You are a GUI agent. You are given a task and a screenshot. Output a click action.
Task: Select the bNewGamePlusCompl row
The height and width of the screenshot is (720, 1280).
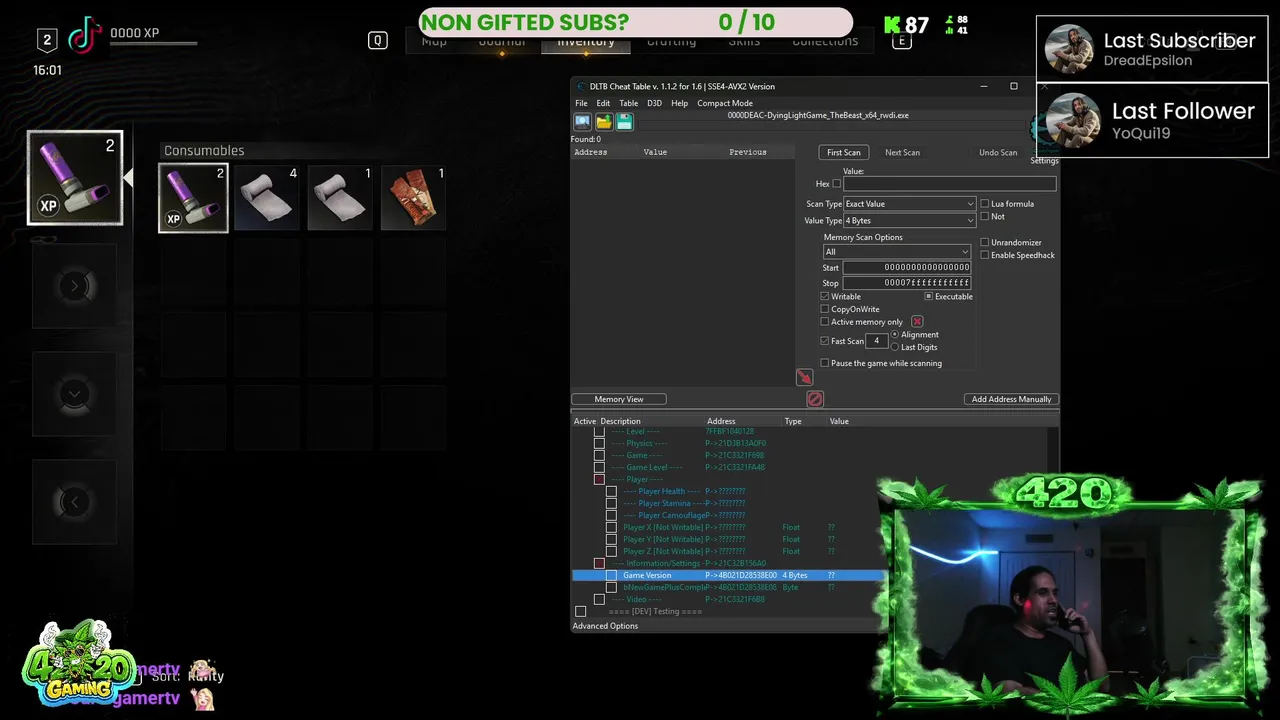click(x=728, y=587)
